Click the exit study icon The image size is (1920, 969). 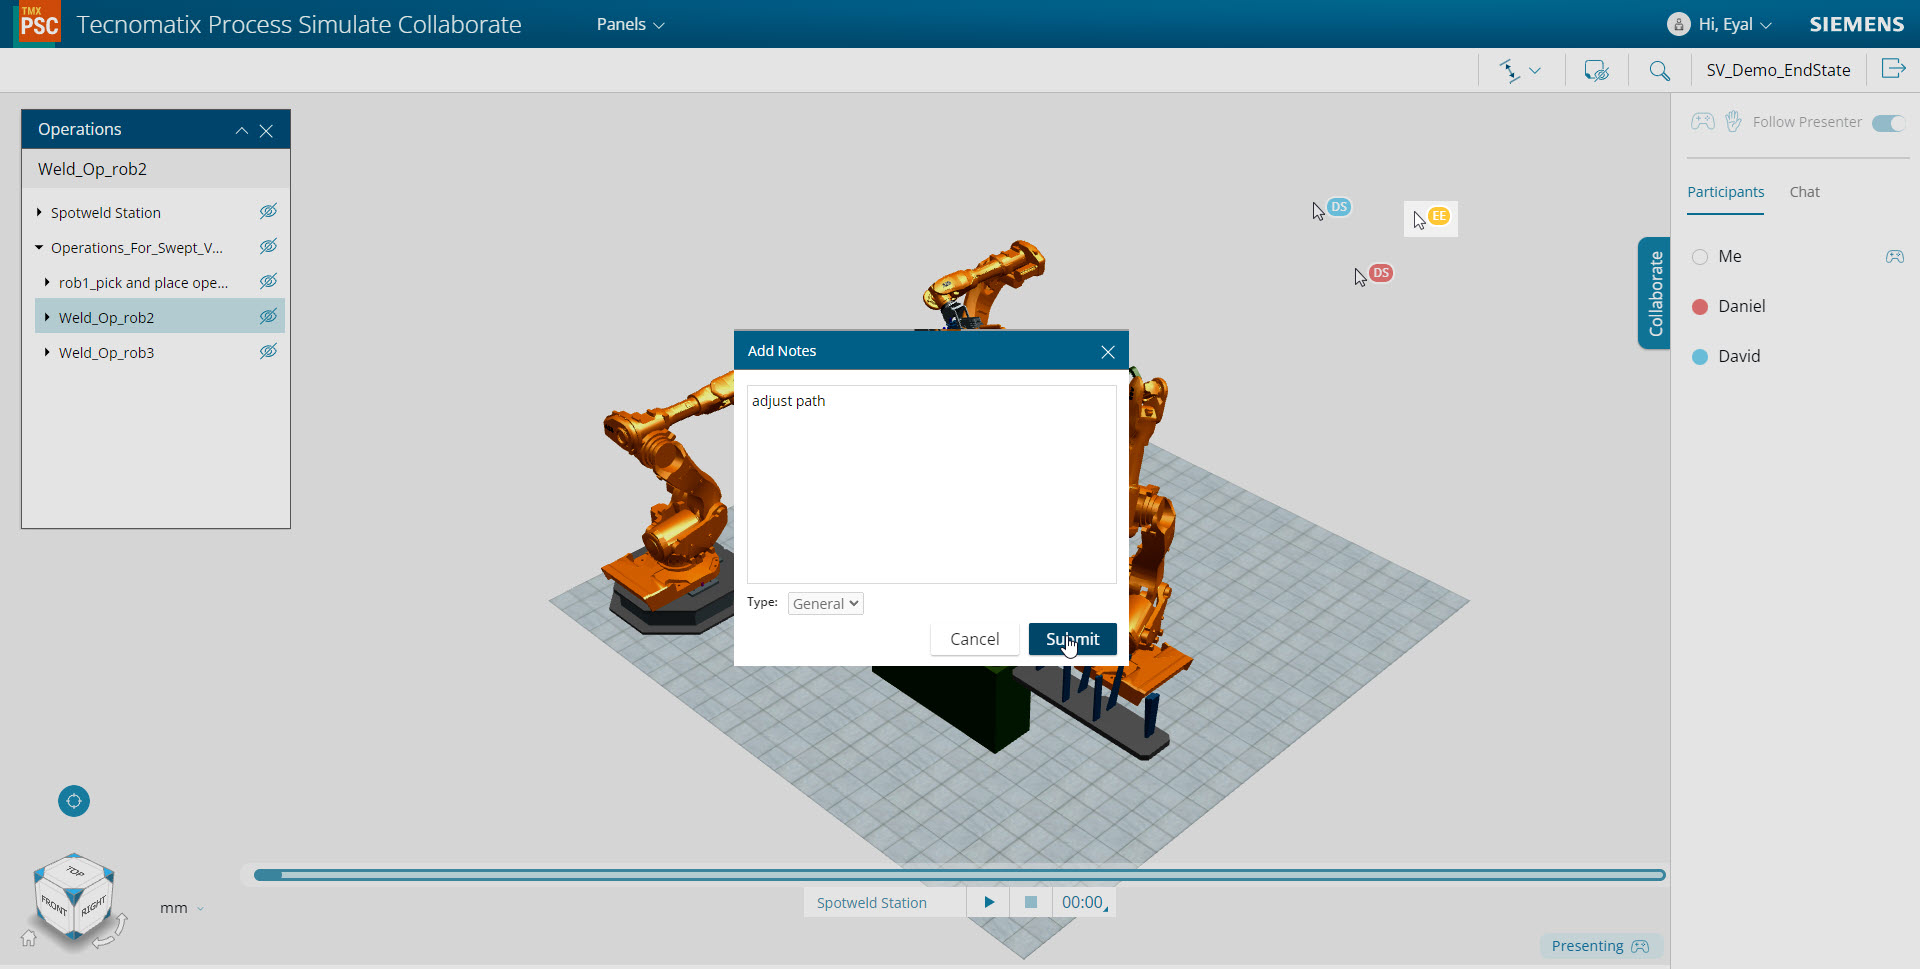point(1893,68)
